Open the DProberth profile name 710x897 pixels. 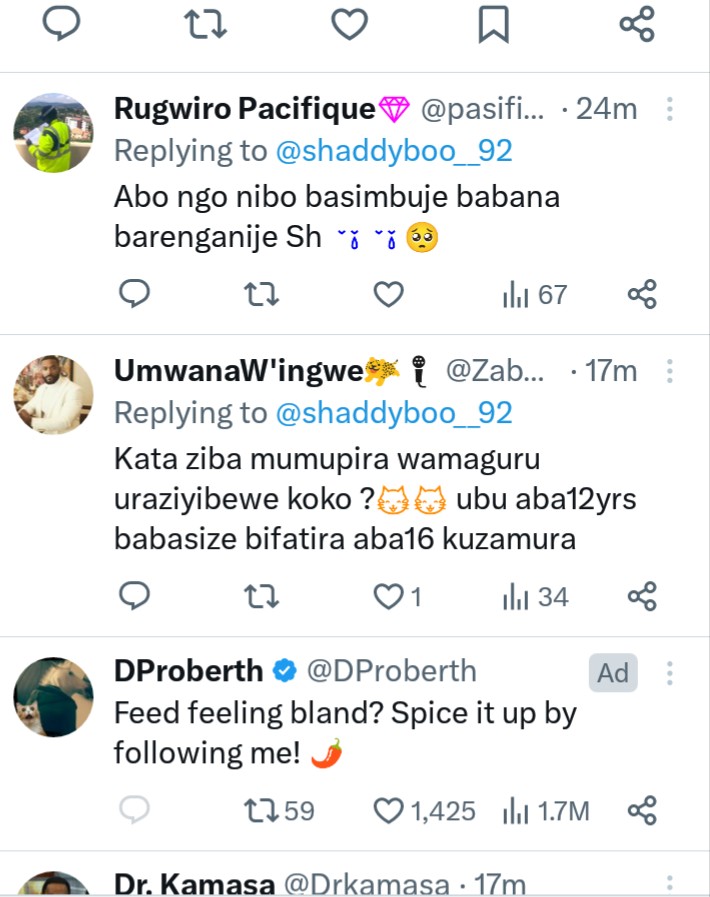[188, 671]
